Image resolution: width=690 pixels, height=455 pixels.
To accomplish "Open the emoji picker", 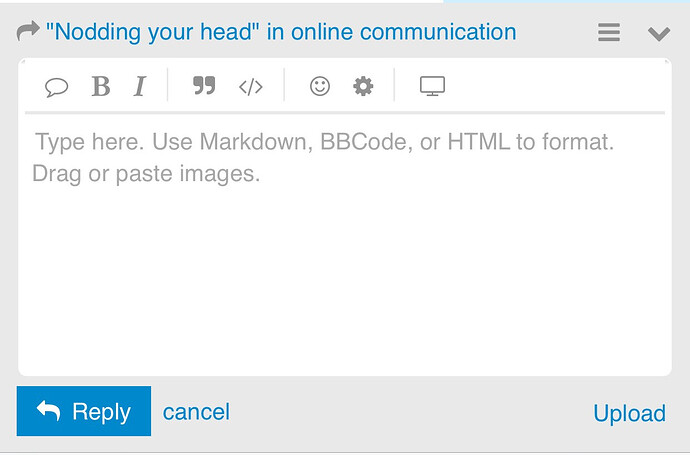I will [x=320, y=86].
